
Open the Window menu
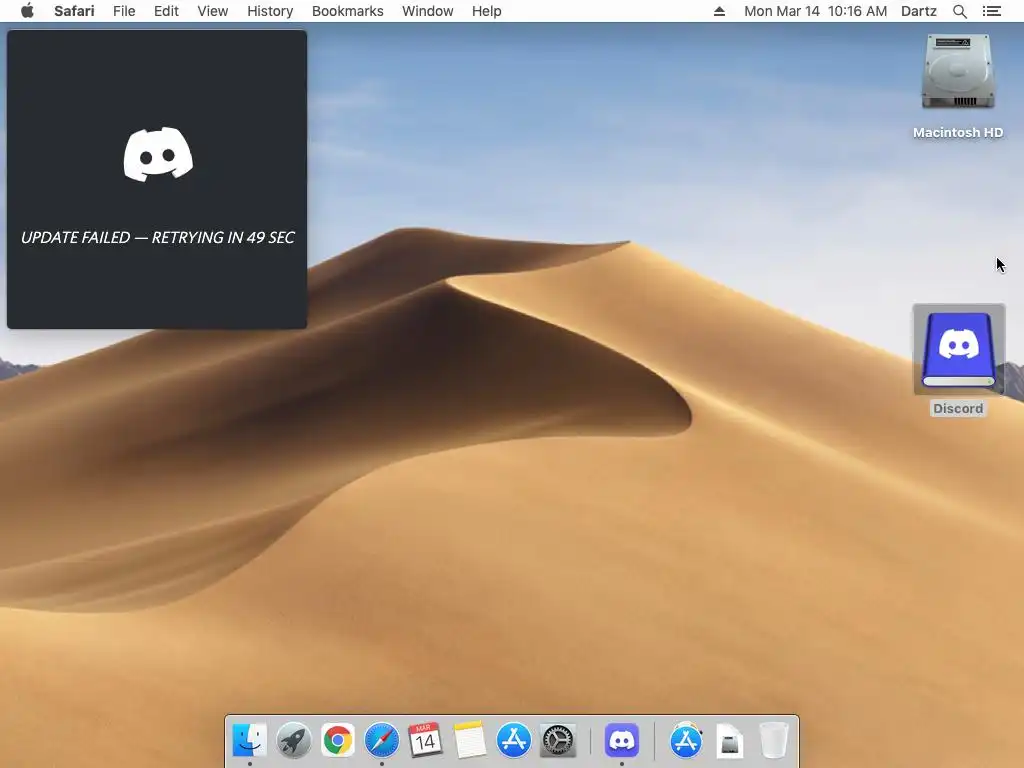pos(428,11)
